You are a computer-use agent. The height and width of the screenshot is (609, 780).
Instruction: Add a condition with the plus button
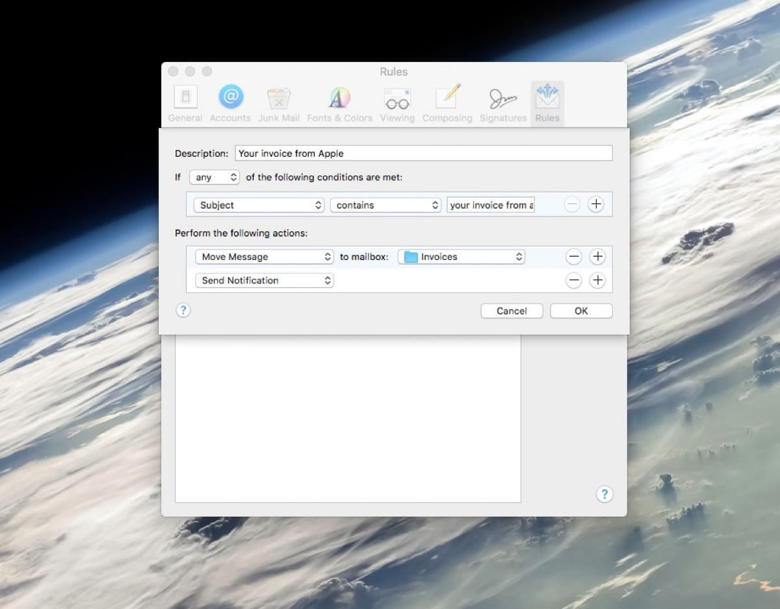coord(596,205)
